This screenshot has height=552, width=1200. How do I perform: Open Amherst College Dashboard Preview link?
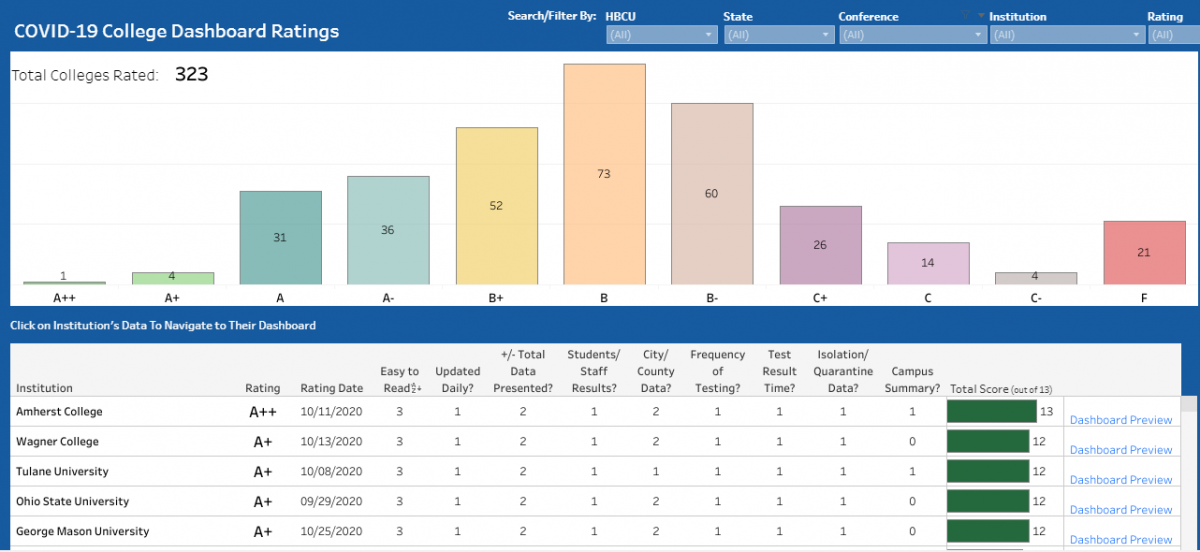pyautogui.click(x=1121, y=420)
